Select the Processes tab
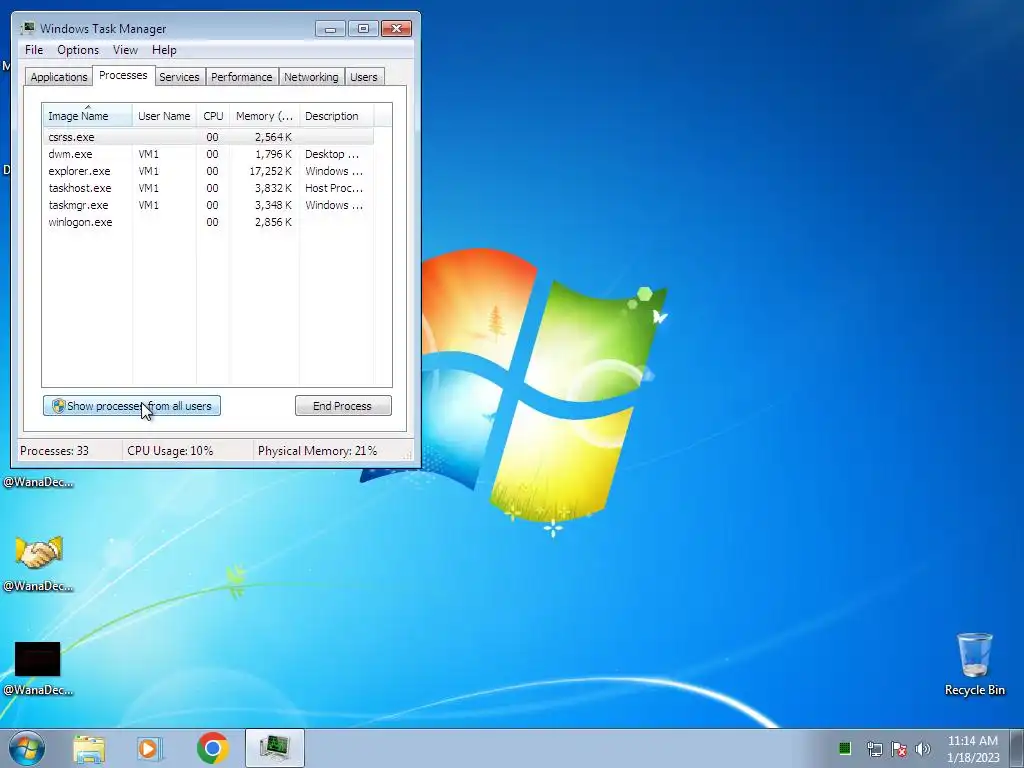Image resolution: width=1024 pixels, height=768 pixels. point(123,75)
